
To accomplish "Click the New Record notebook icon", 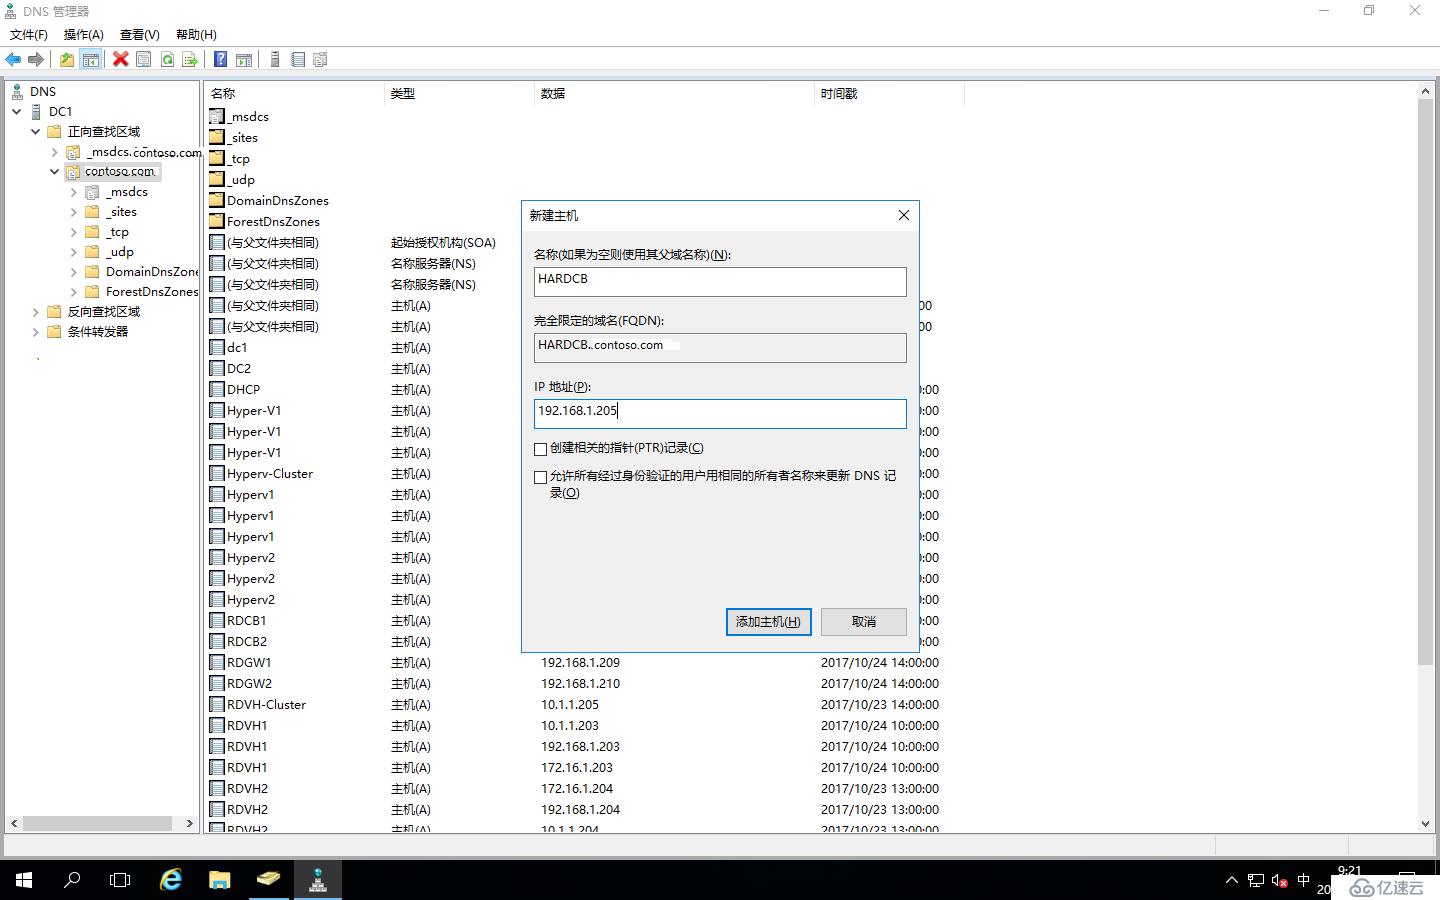I will coord(297,60).
